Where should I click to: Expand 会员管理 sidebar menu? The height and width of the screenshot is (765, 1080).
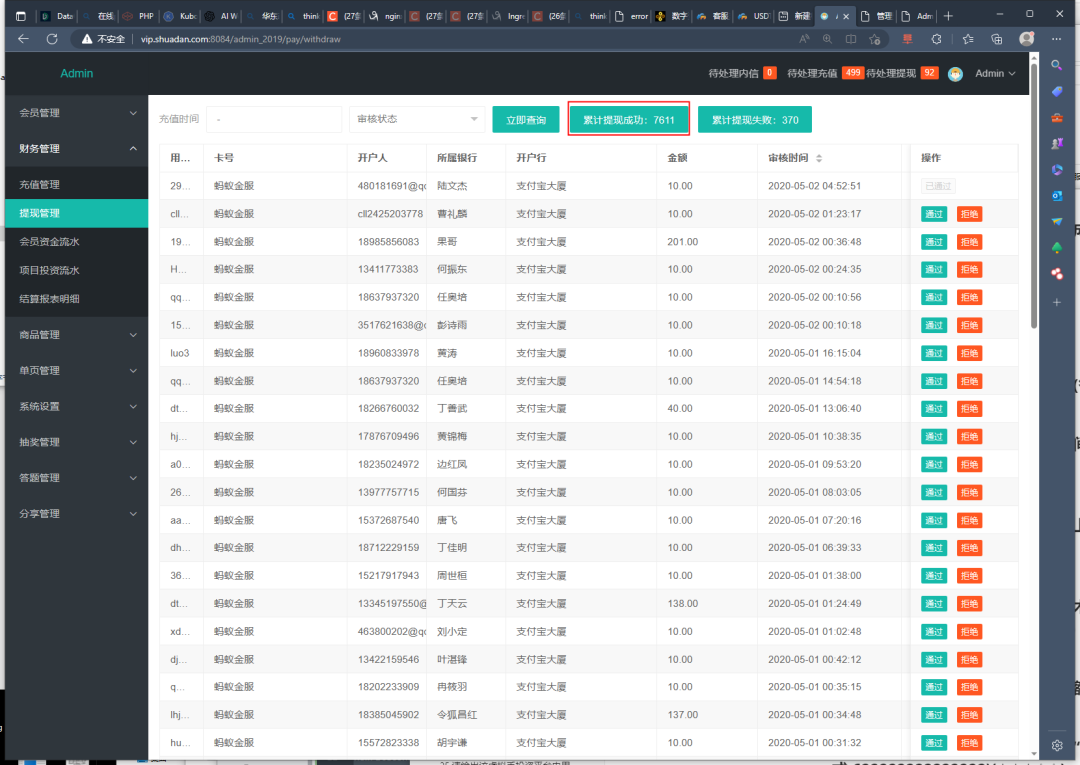[76, 113]
